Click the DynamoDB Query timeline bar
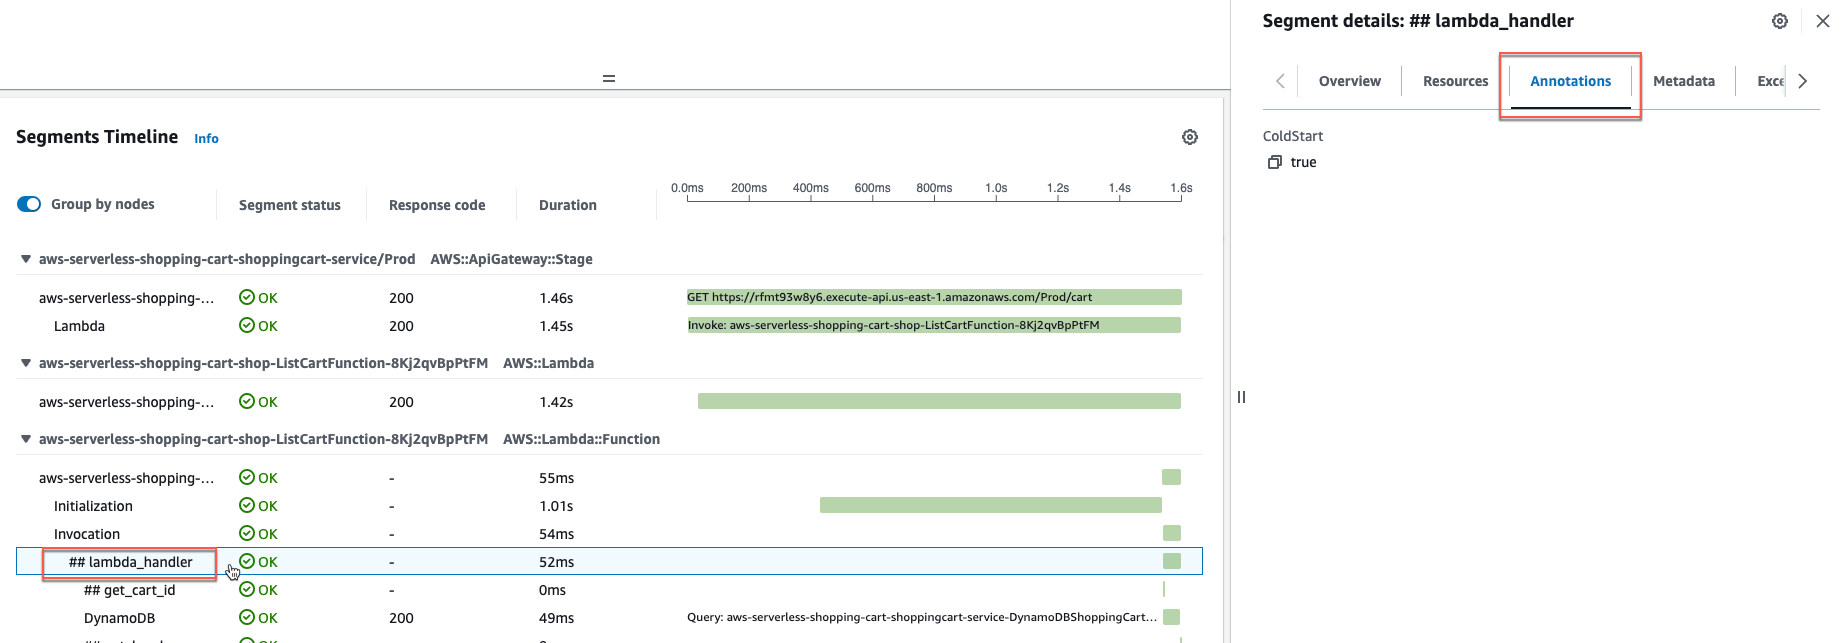The width and height of the screenshot is (1843, 643). [x=1172, y=617]
